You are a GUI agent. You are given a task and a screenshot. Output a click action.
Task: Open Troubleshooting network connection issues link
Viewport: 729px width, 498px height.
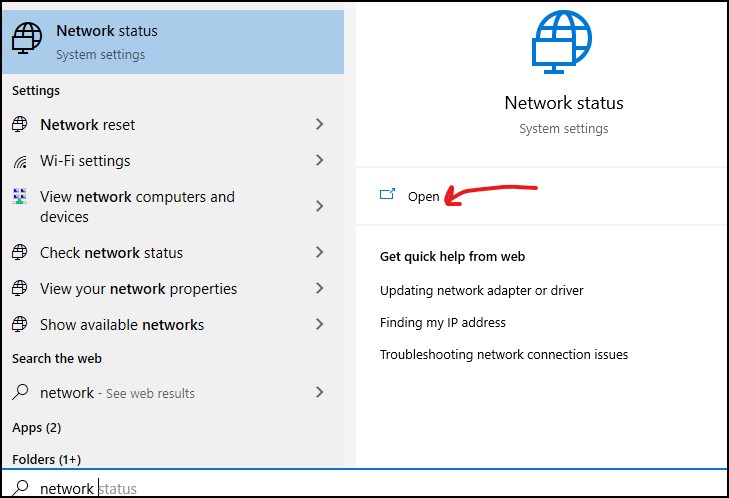504,355
